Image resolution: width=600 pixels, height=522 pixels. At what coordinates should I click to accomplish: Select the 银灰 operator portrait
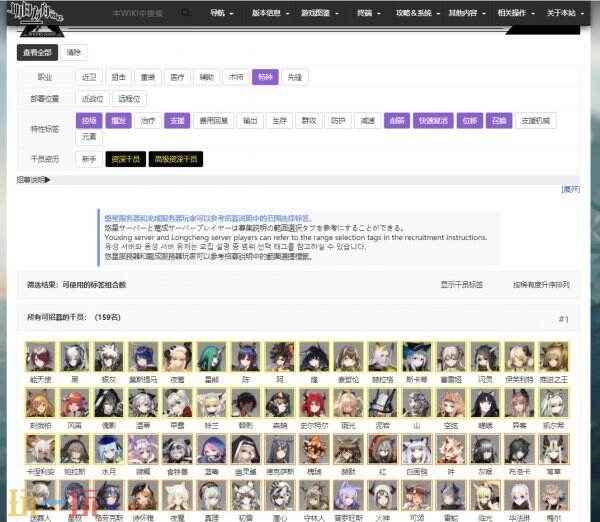pos(109,357)
